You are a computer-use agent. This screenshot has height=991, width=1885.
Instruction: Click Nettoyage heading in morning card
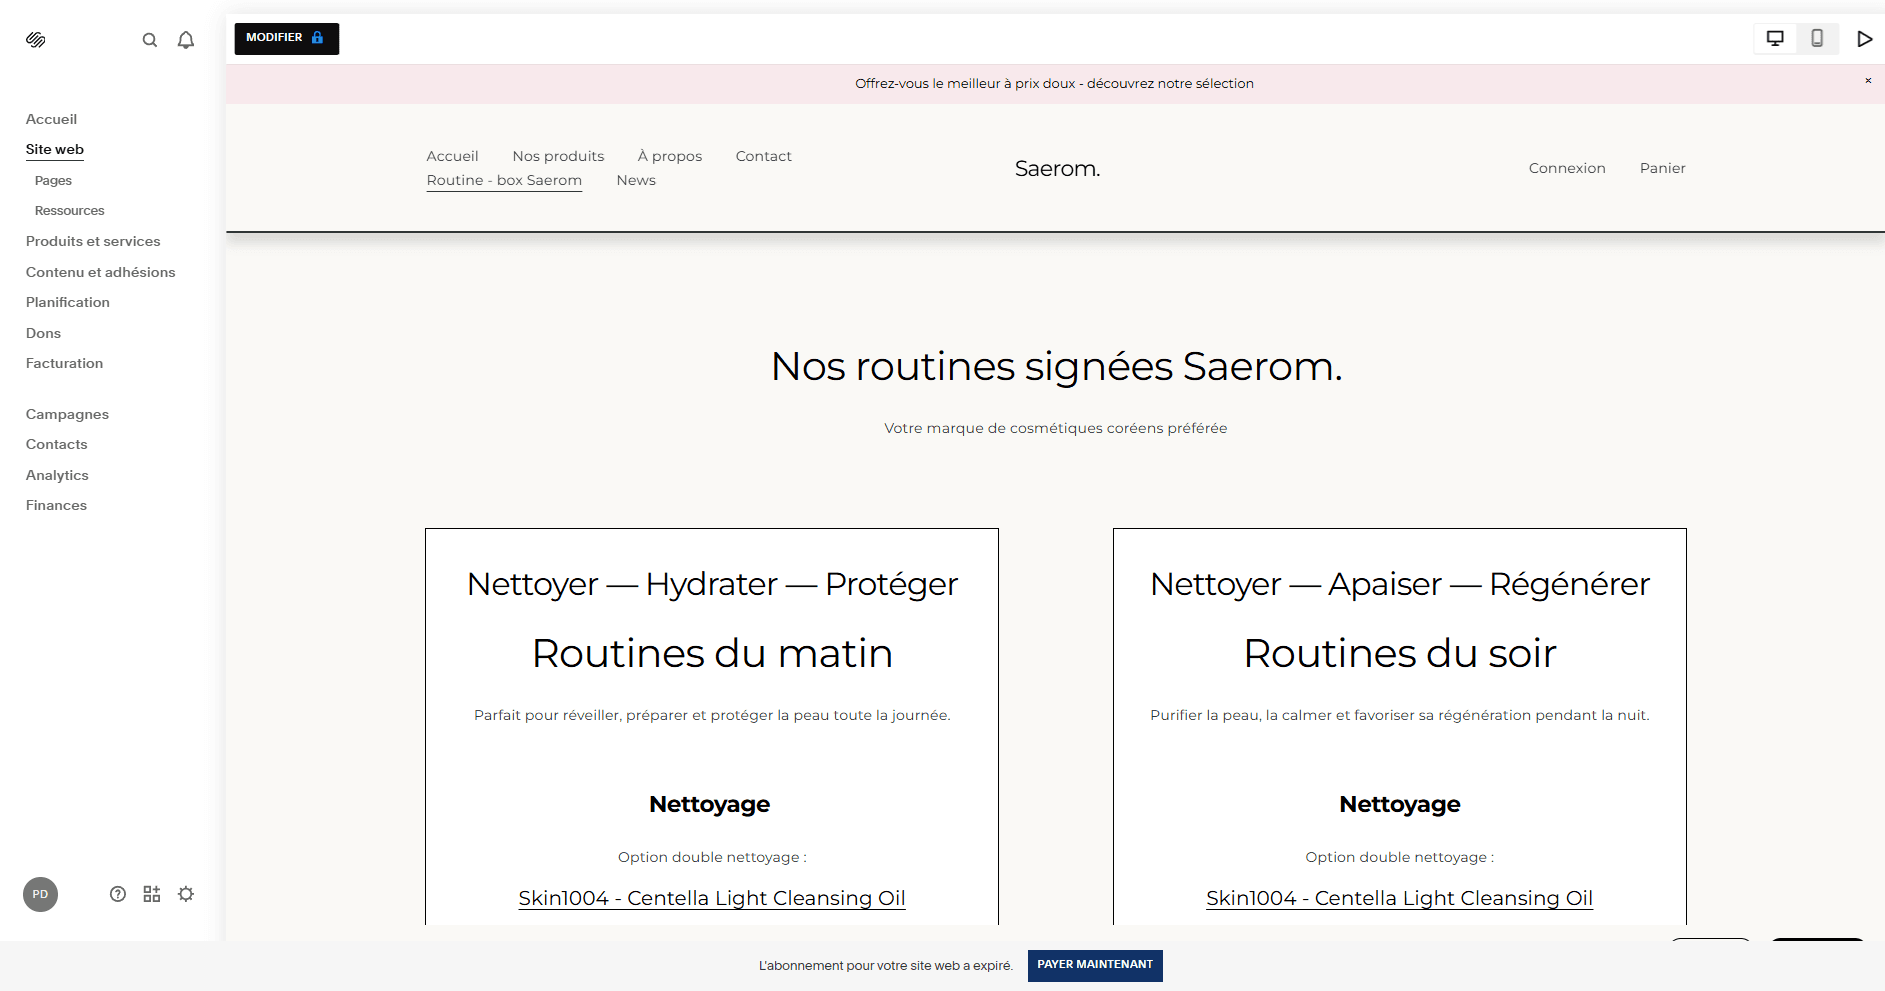[710, 804]
